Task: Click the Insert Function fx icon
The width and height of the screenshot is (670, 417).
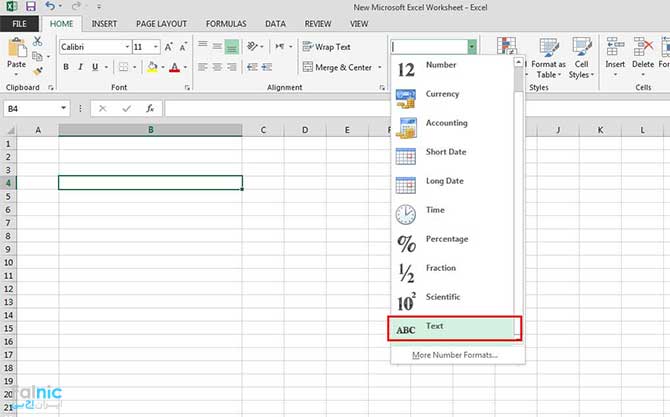Action: (150, 108)
